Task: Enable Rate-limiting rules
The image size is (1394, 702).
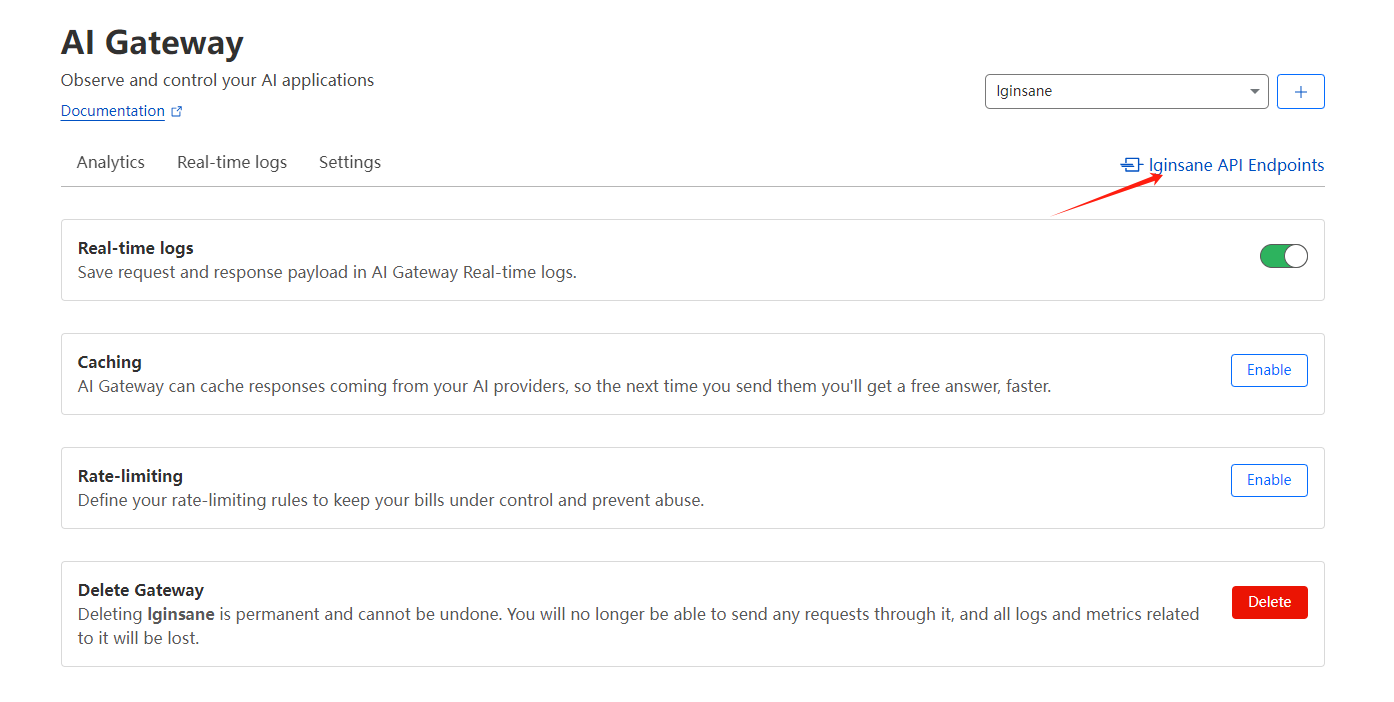Action: [x=1268, y=480]
